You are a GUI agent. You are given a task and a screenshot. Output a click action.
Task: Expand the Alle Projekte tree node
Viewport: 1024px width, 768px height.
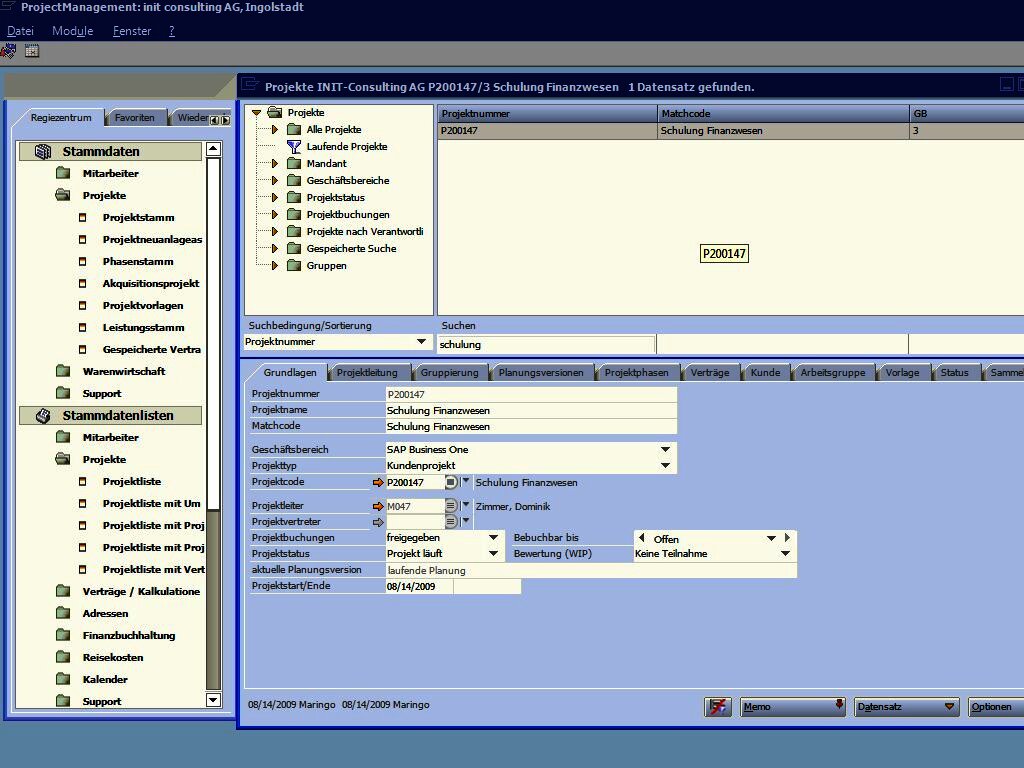pyautogui.click(x=275, y=130)
